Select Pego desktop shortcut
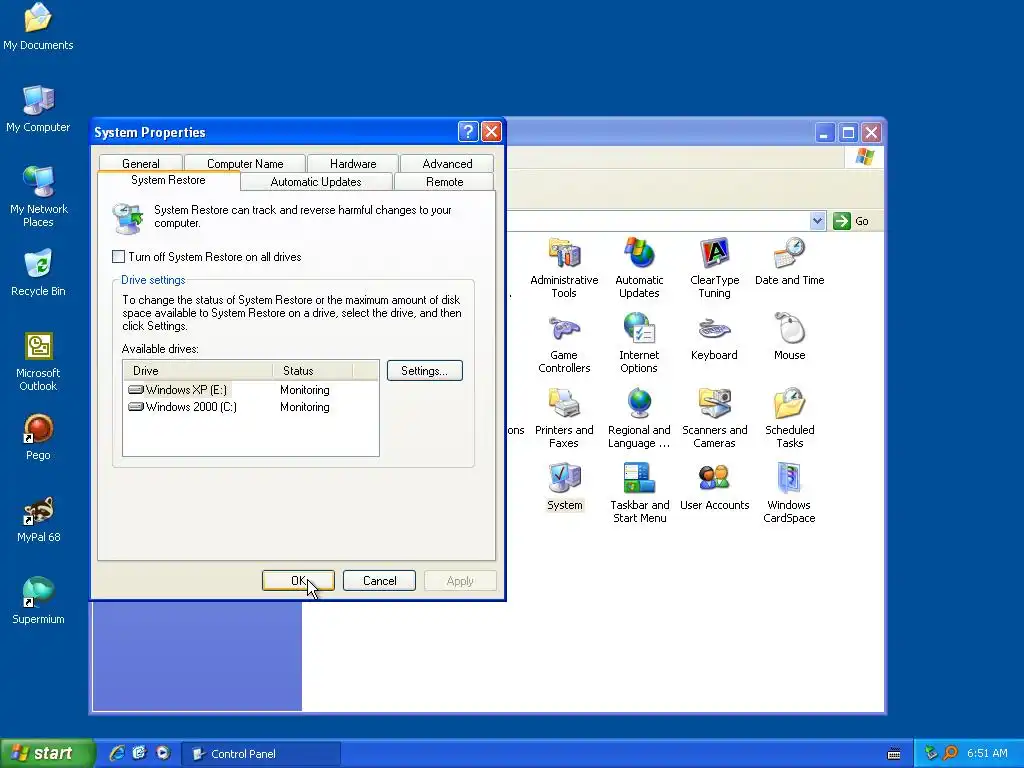The height and width of the screenshot is (768, 1024). (x=38, y=438)
